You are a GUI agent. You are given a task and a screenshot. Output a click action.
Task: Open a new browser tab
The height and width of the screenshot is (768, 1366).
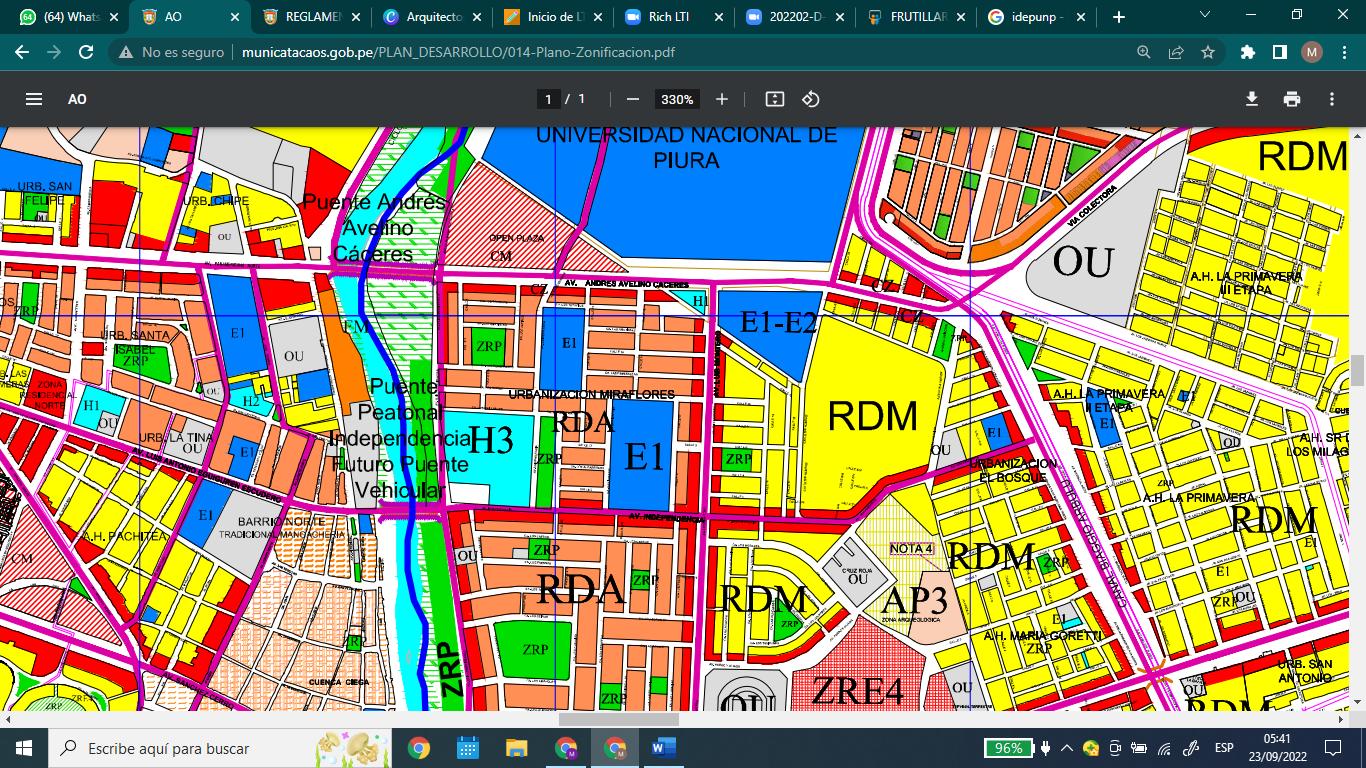click(1118, 17)
